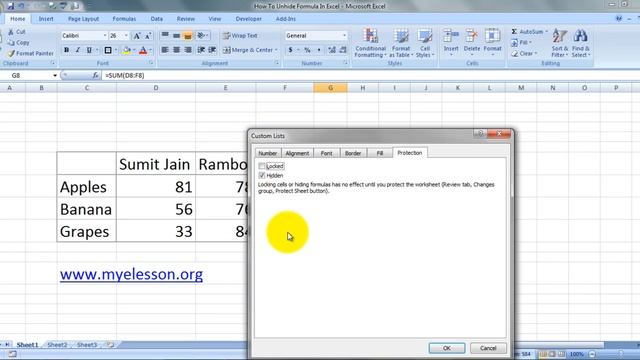The image size is (640, 360).
Task: Increase Decimal places
Action: tap(332, 50)
